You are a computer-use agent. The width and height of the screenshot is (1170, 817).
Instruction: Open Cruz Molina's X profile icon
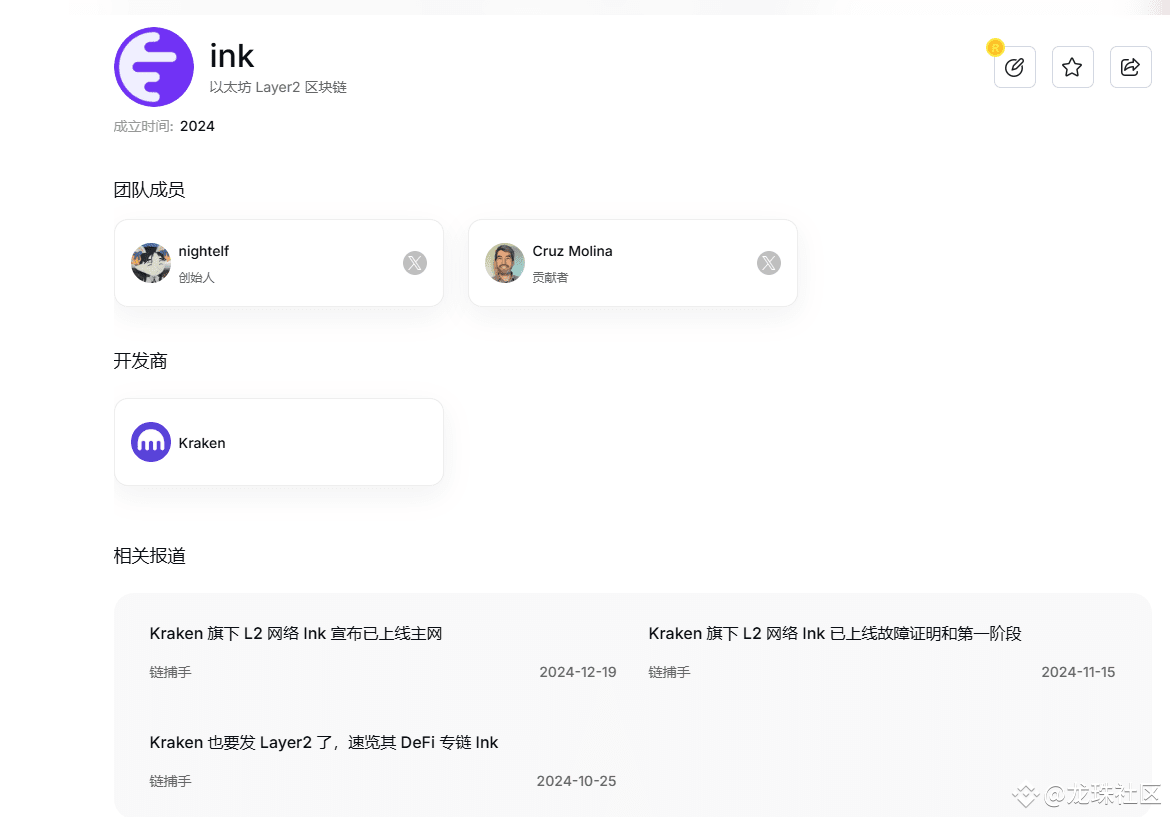tap(769, 263)
